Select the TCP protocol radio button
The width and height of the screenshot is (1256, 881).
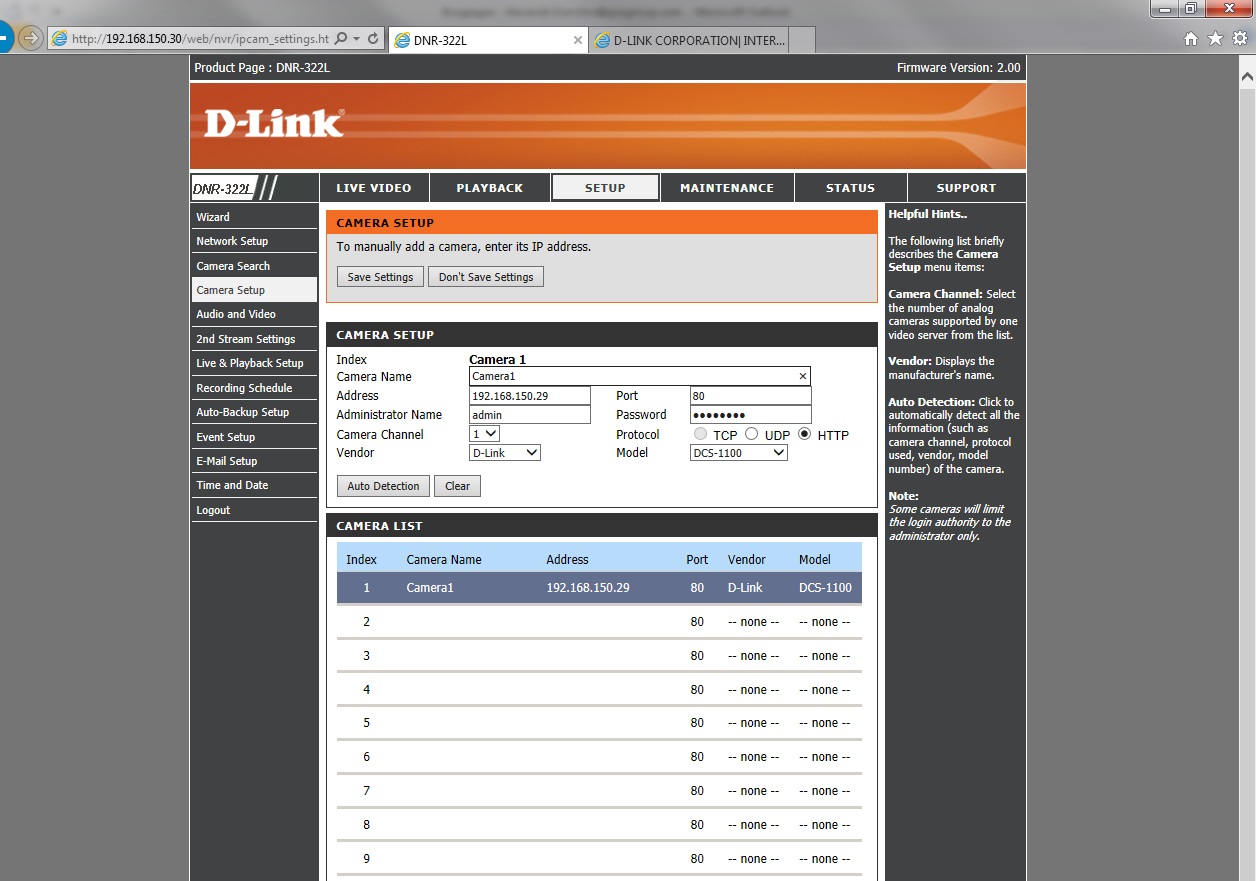[700, 435]
